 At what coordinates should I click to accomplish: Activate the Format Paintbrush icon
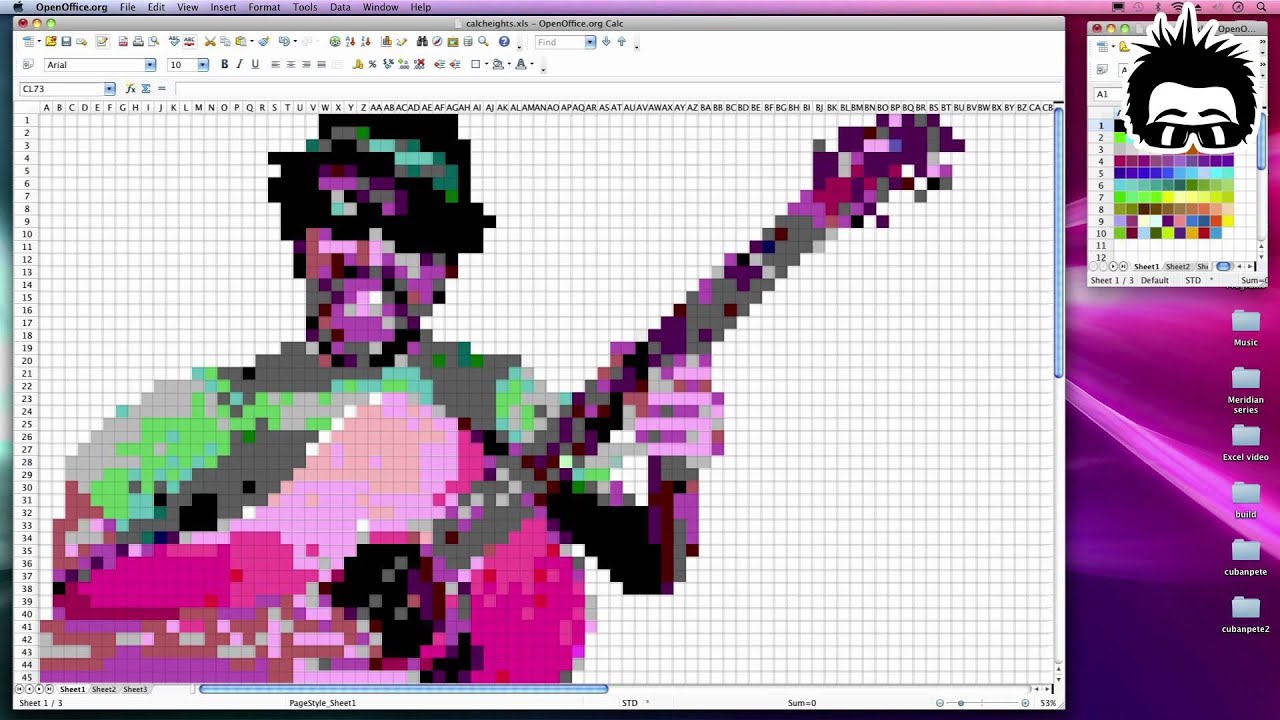point(265,41)
